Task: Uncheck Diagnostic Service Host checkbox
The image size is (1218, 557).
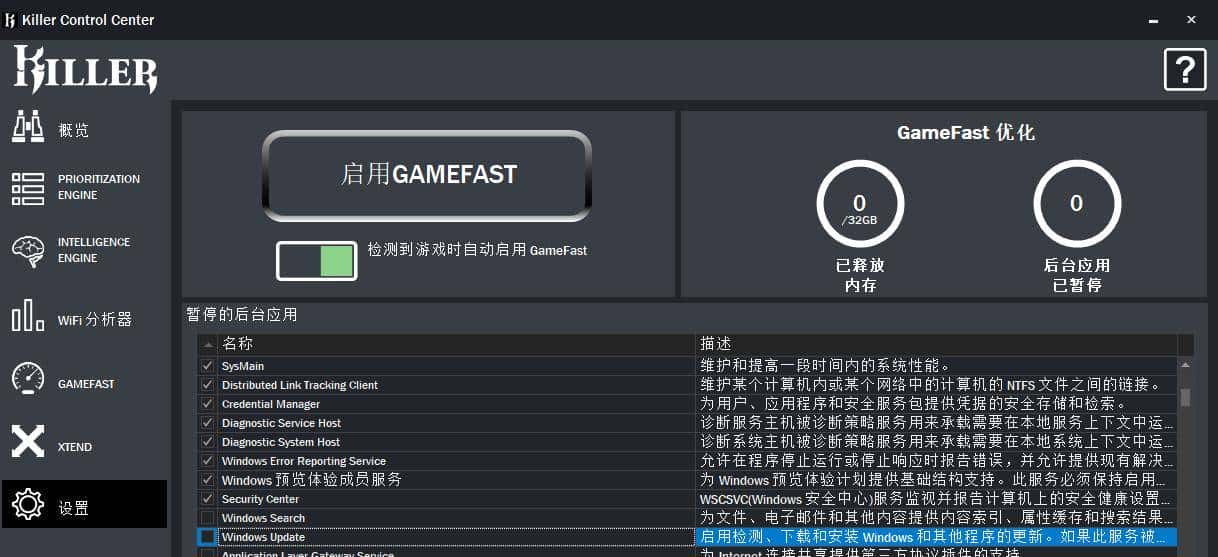Action: 207,423
